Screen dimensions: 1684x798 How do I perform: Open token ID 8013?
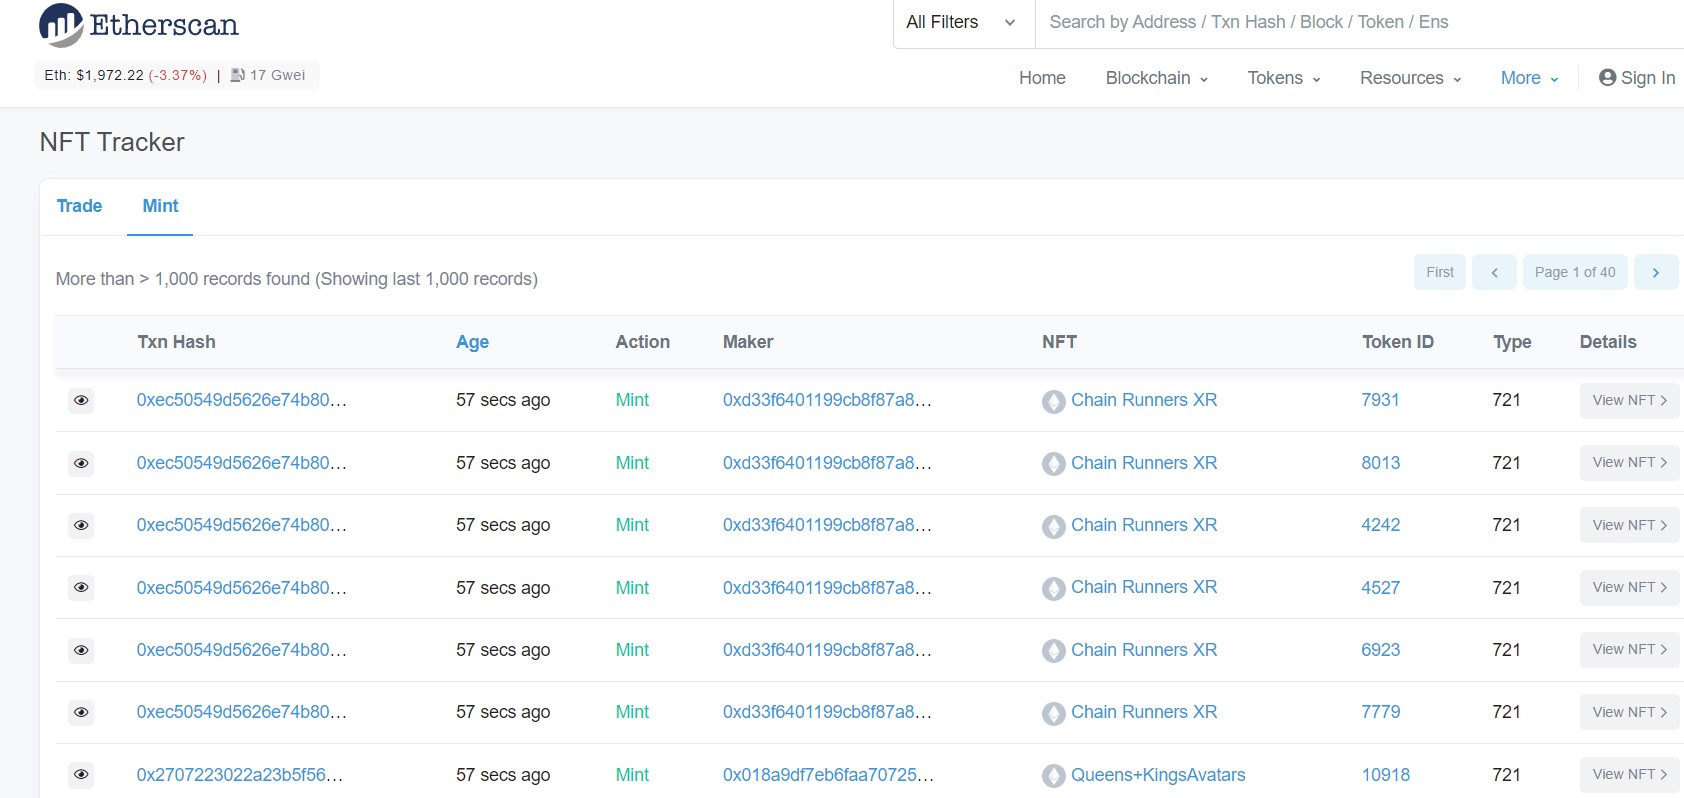1380,463
